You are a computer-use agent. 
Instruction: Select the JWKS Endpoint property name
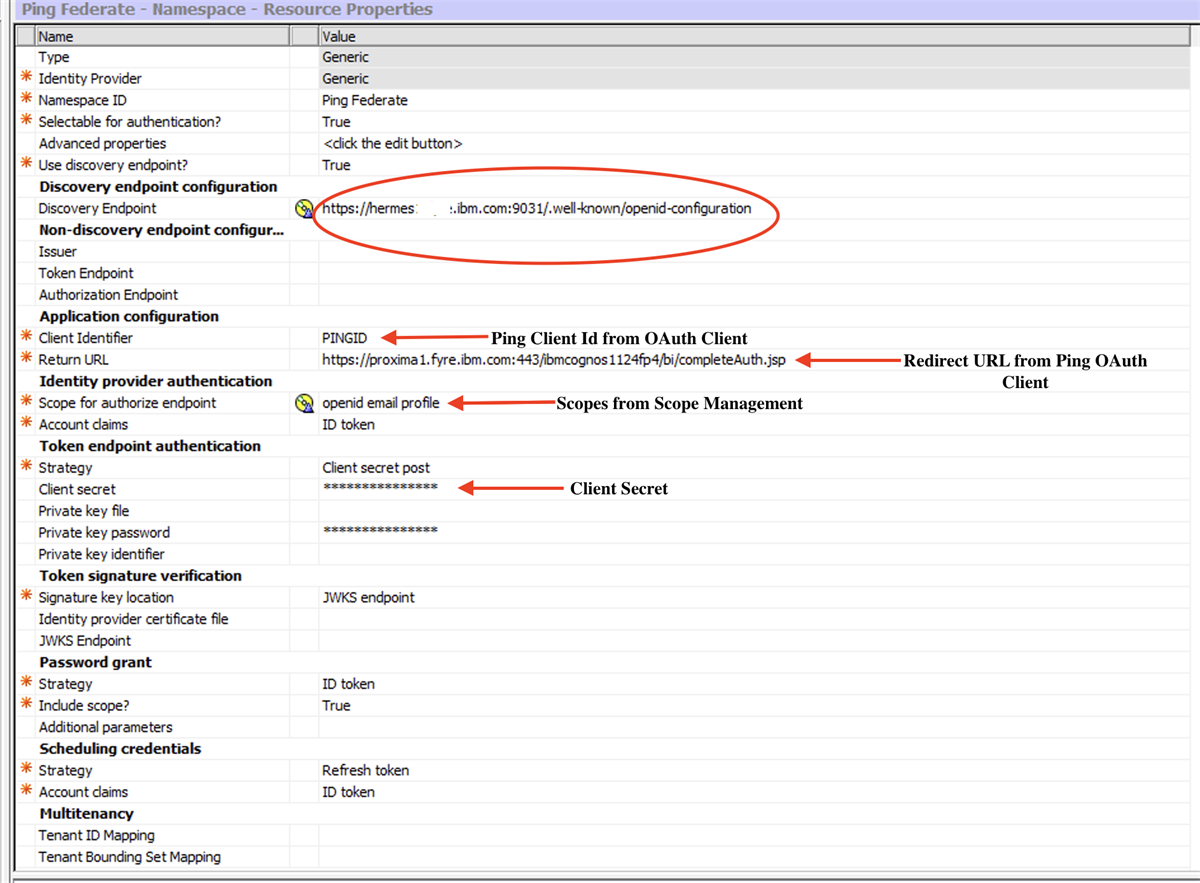[x=85, y=641]
